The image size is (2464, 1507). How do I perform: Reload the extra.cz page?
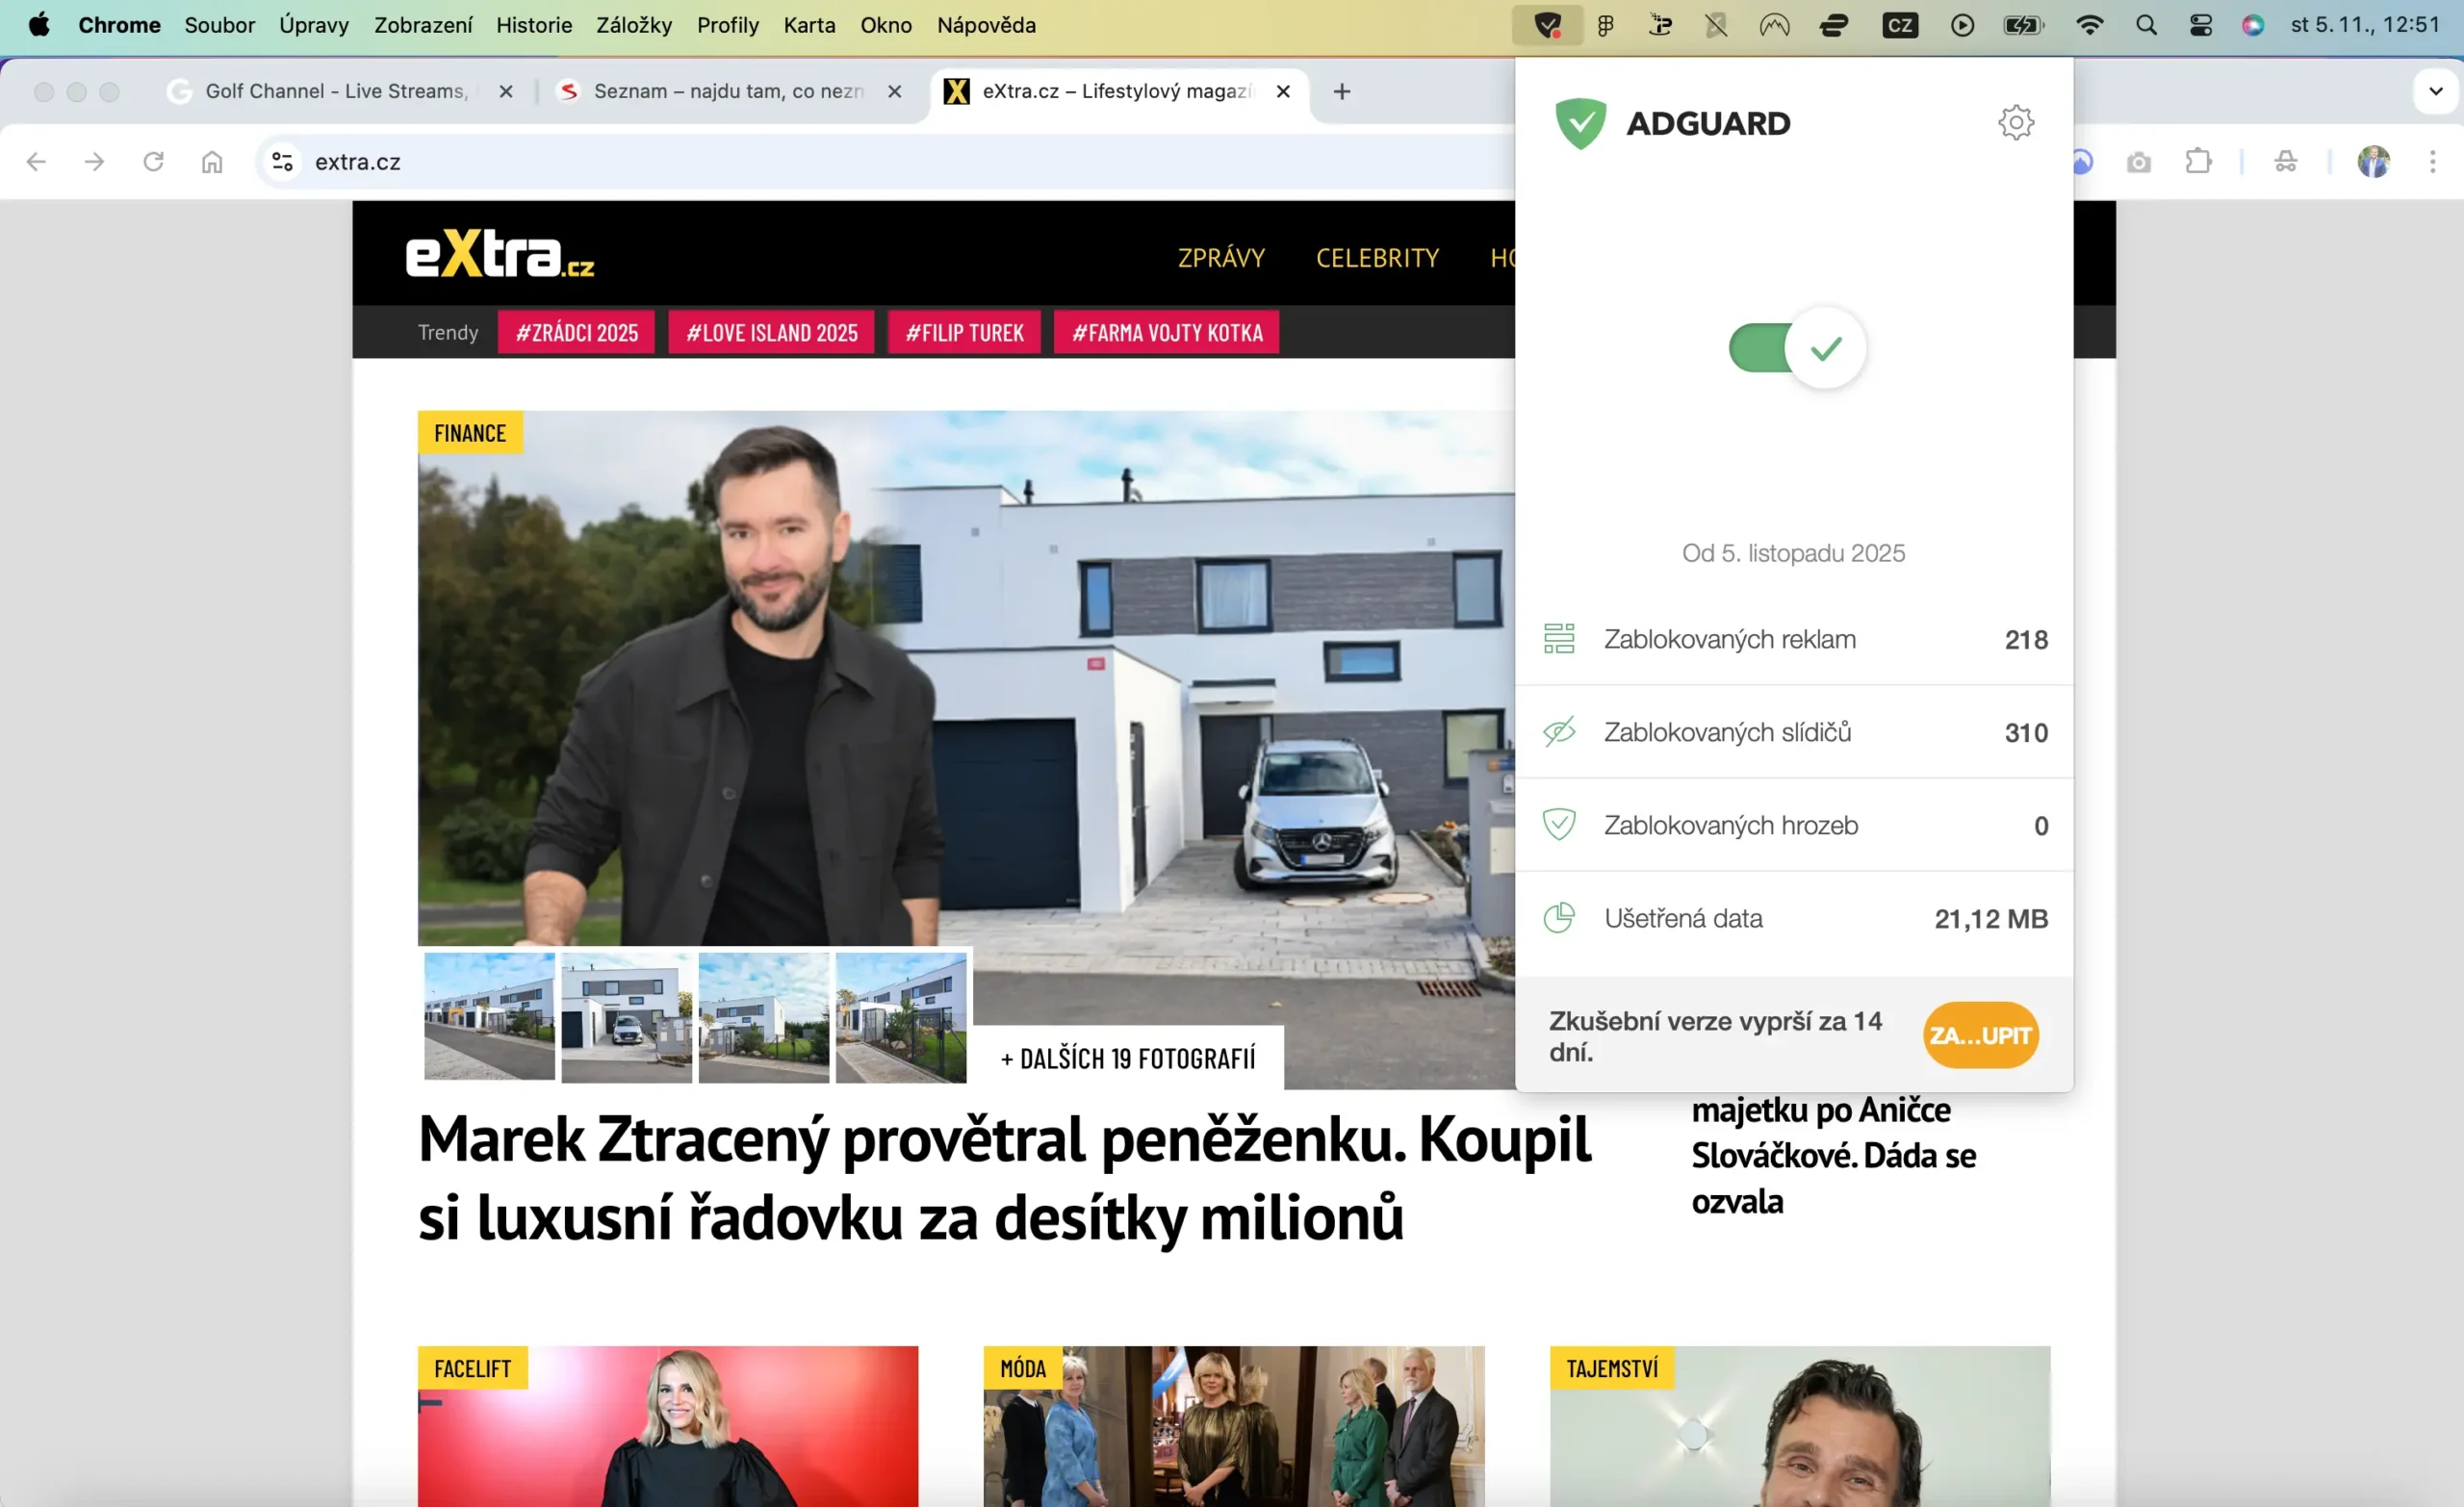click(x=154, y=161)
